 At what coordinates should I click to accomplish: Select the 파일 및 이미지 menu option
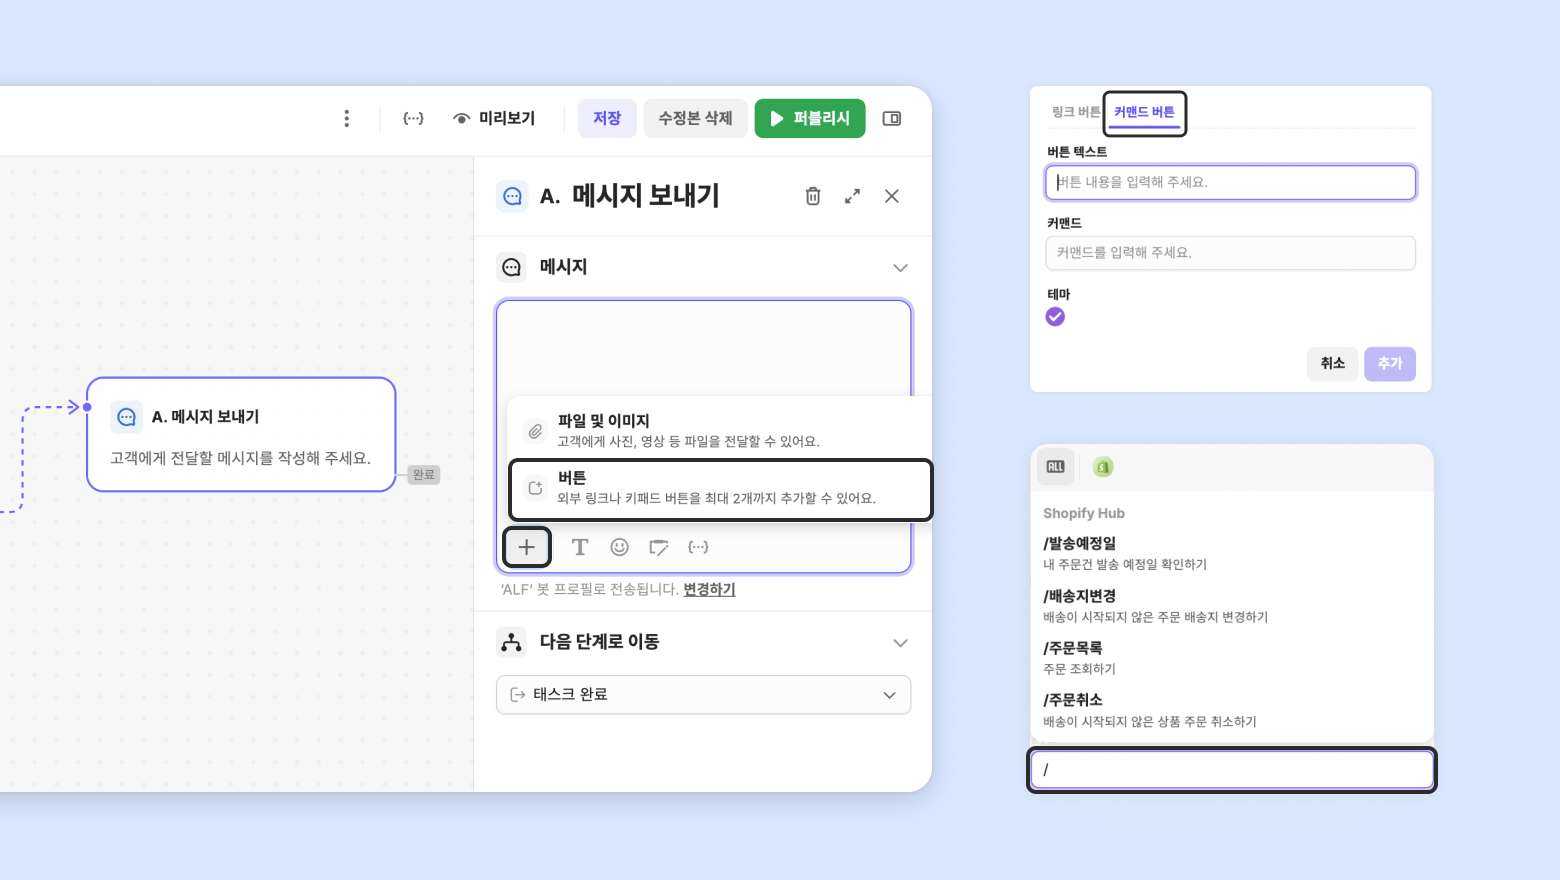tap(718, 430)
